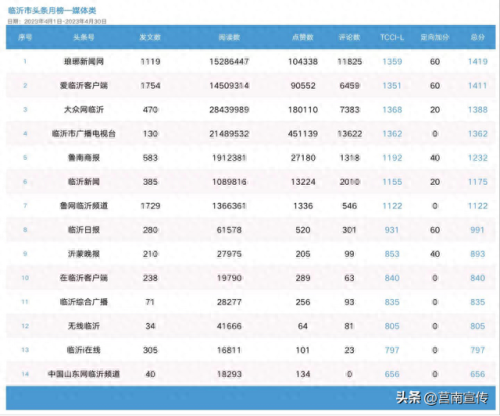Viewport: 500px width, 416px height.
Task: Click the account name "在临沂客户端"
Action: 84,278
